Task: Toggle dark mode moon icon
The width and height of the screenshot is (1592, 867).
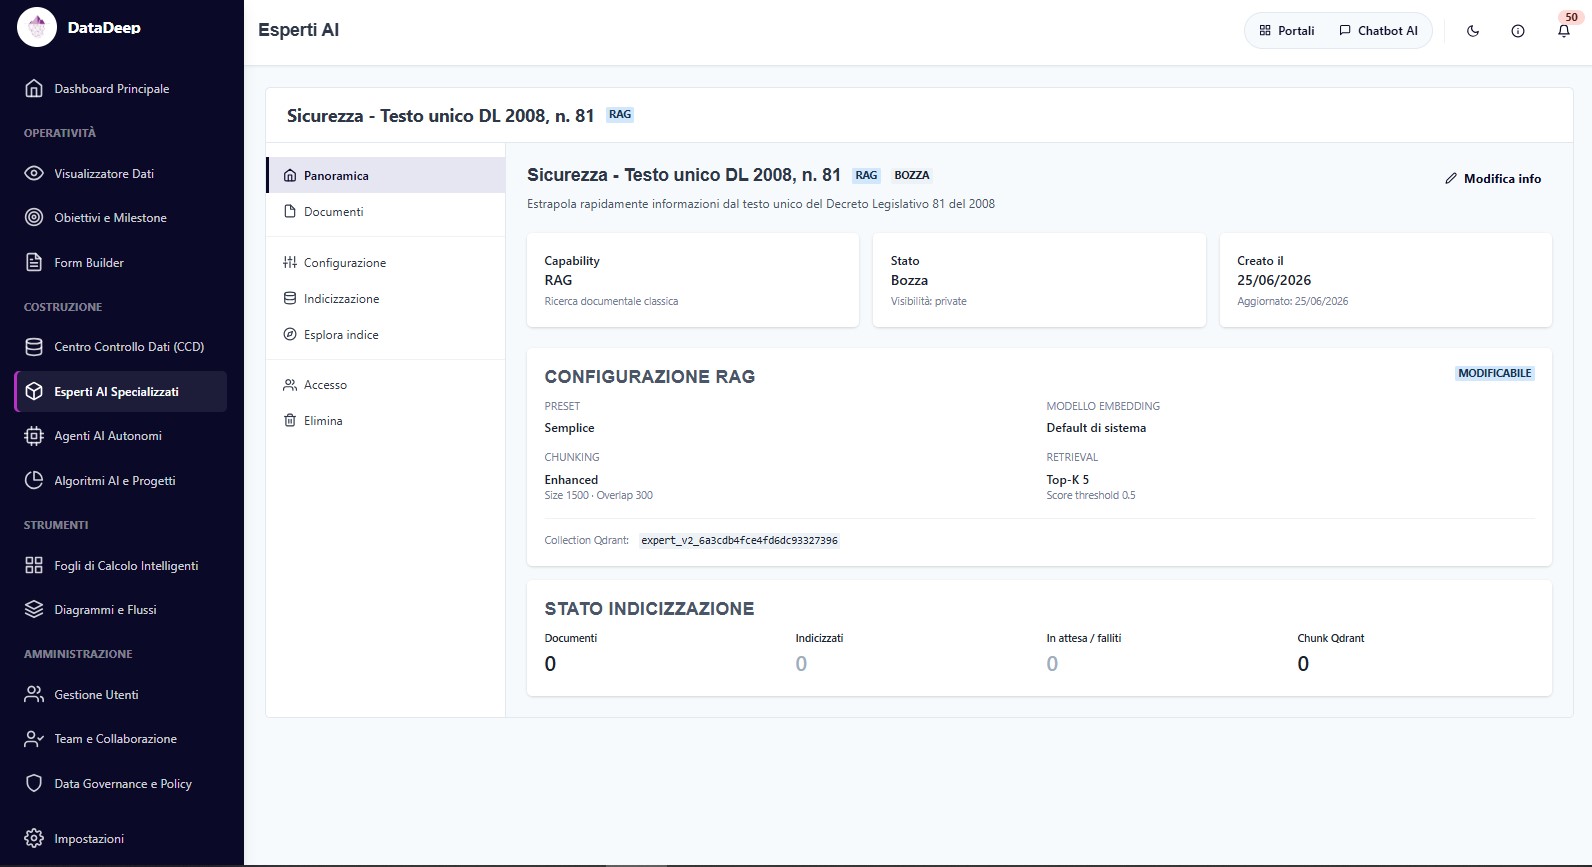Action: [1473, 31]
